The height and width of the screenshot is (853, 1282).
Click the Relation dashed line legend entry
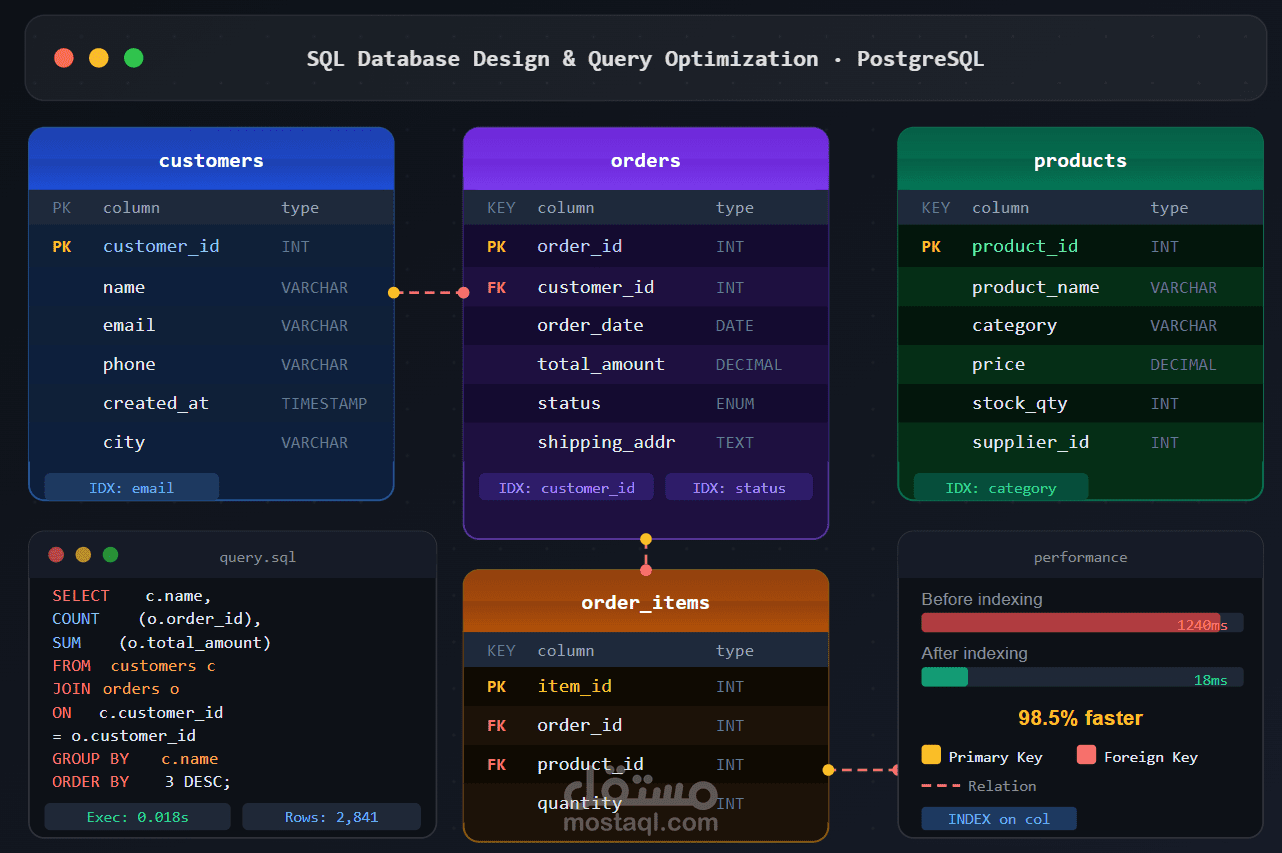978,786
